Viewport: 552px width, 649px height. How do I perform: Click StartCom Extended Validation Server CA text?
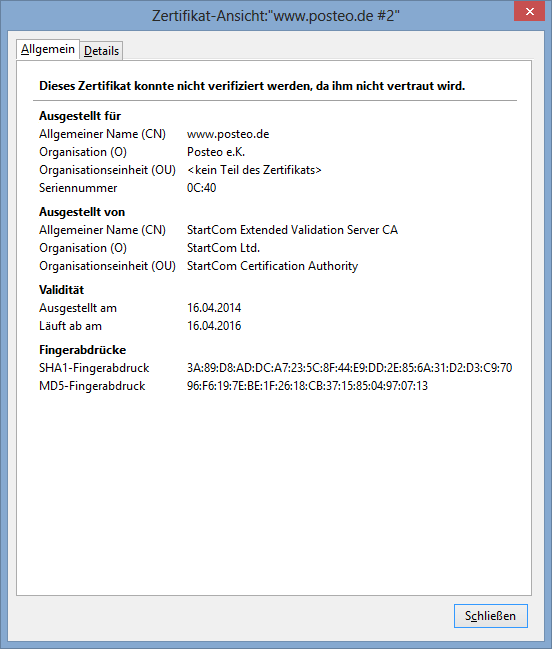[293, 230]
